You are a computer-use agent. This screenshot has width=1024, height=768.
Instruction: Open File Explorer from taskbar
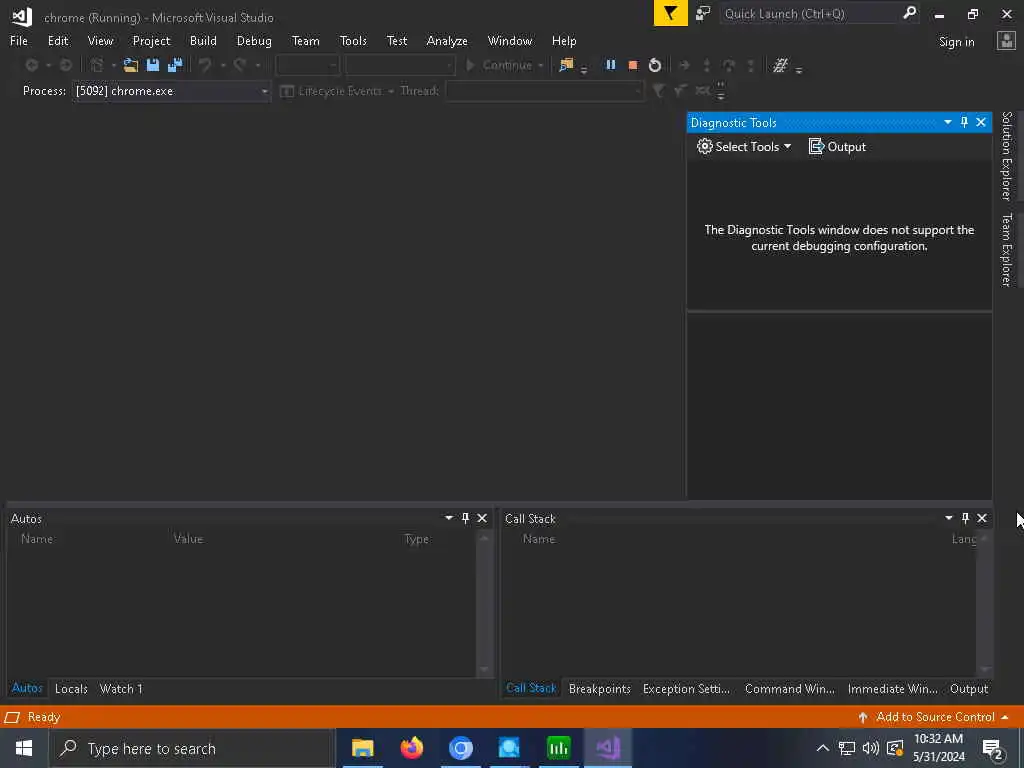click(x=362, y=748)
